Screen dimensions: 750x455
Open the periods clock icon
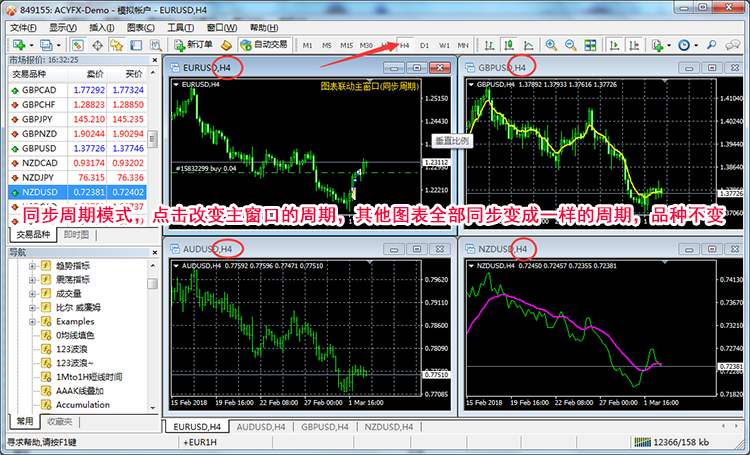tap(684, 45)
